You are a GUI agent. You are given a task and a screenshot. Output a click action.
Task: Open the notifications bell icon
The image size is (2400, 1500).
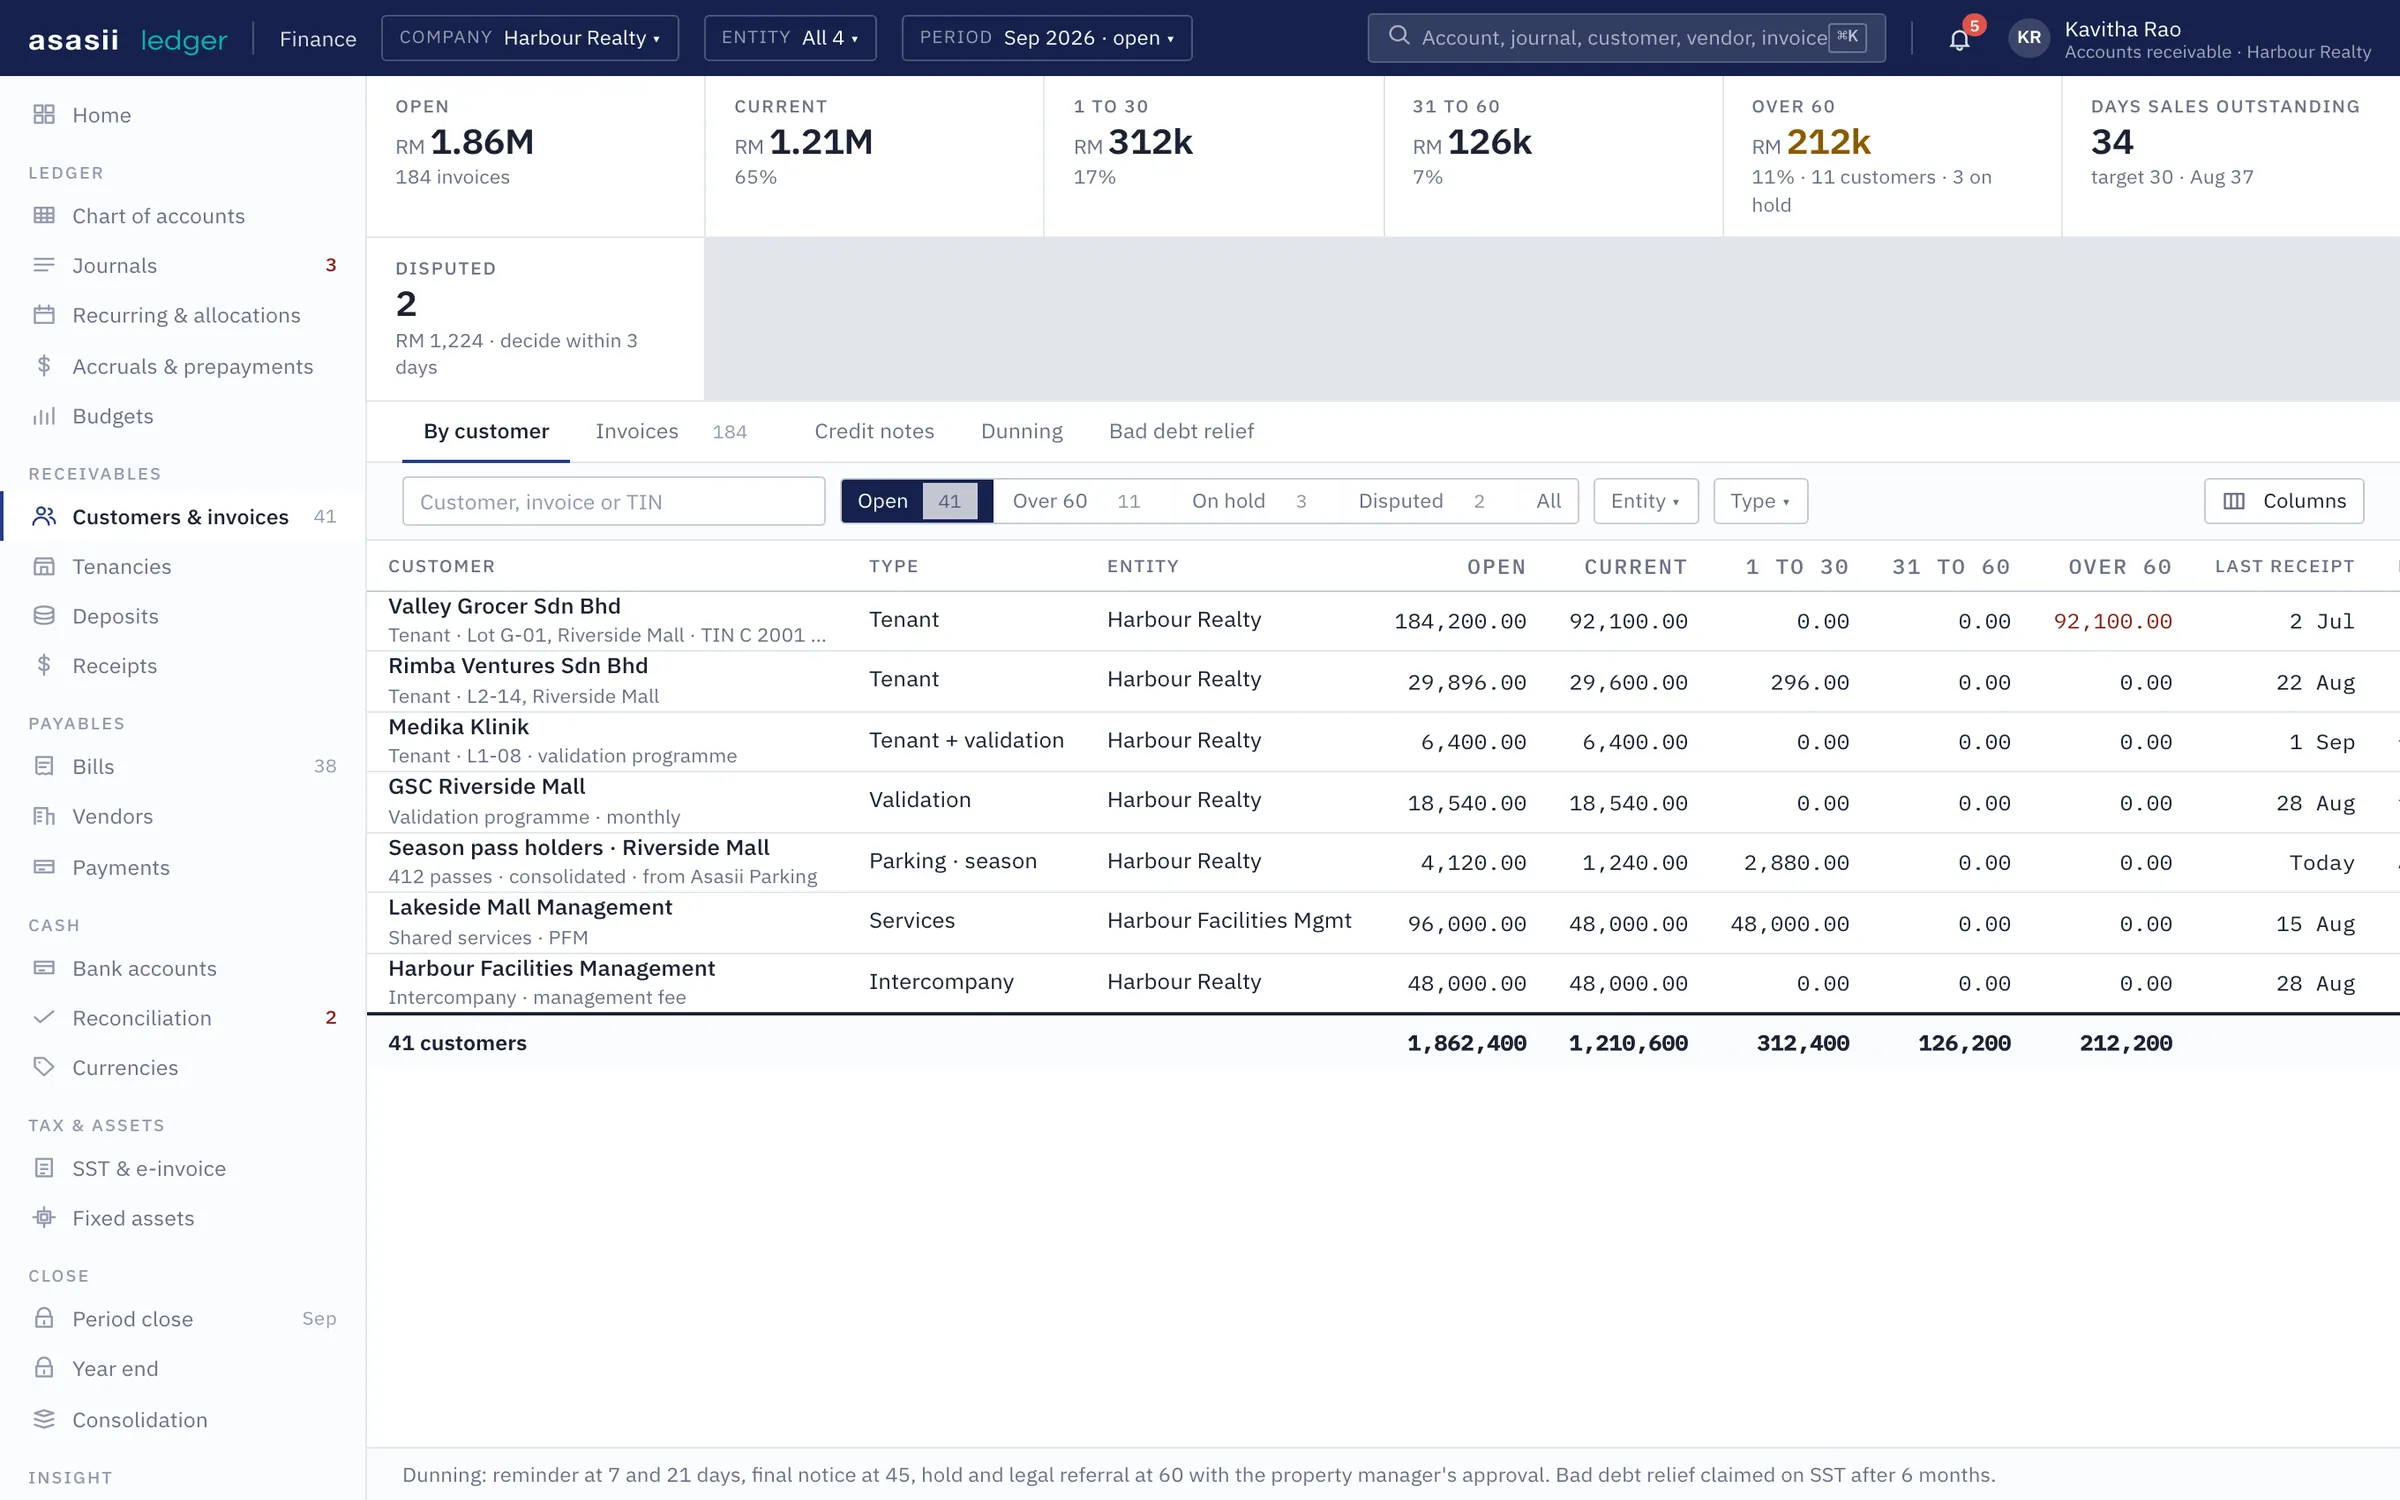1959,39
